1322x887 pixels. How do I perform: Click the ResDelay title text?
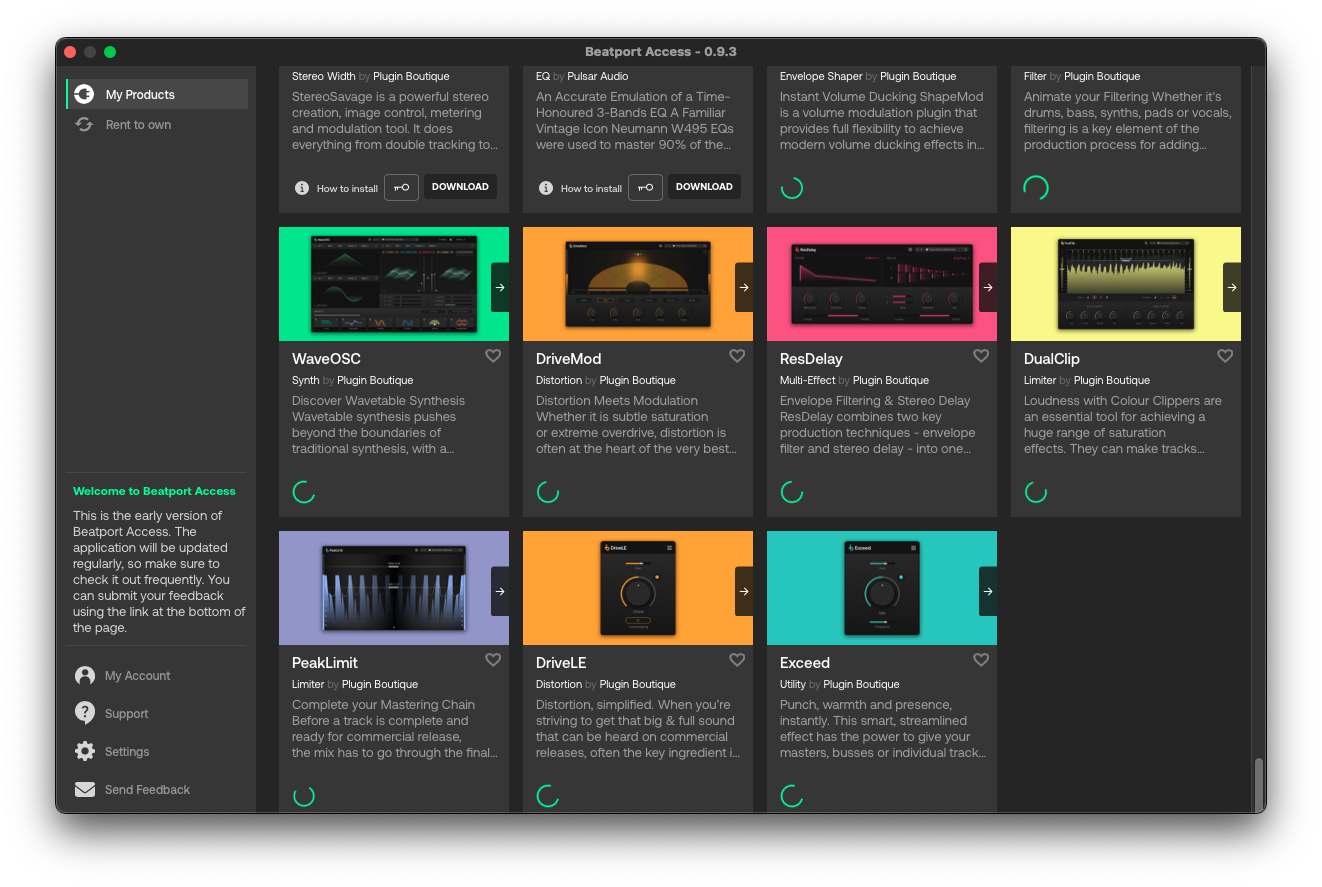click(x=811, y=359)
